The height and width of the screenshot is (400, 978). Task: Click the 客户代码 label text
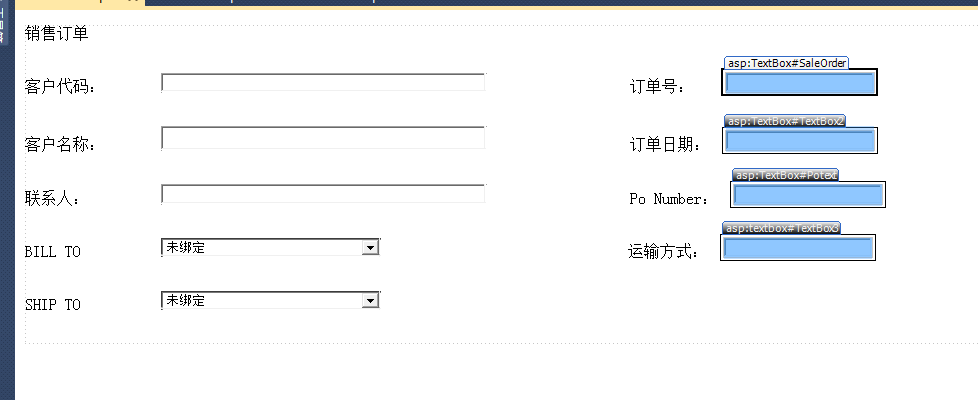pos(60,86)
